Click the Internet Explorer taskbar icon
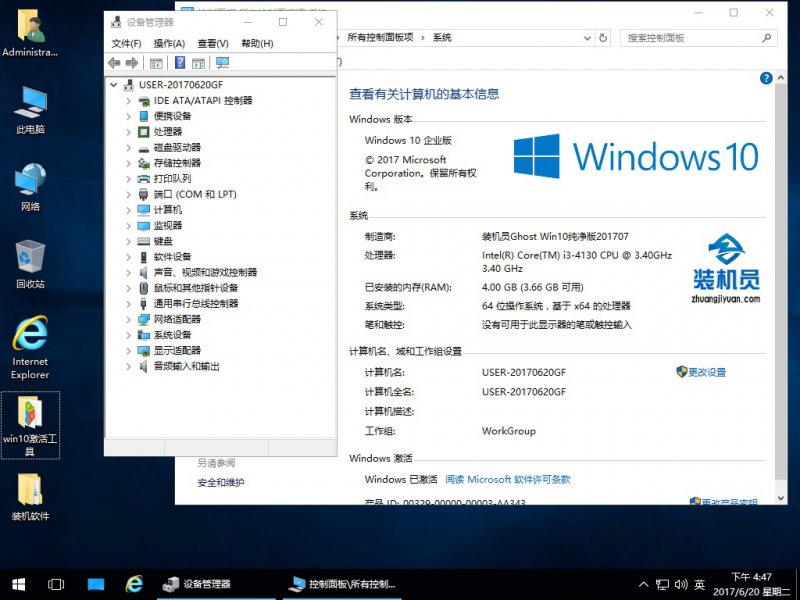Viewport: 800px width, 600px height. pyautogui.click(x=134, y=584)
